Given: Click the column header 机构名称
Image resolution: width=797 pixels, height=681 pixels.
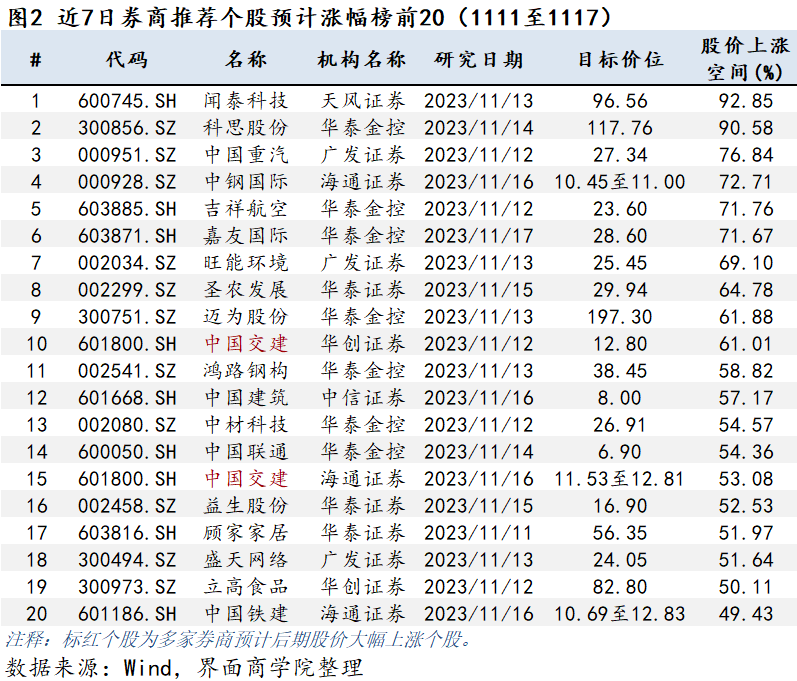Looking at the screenshot, I should (361, 60).
